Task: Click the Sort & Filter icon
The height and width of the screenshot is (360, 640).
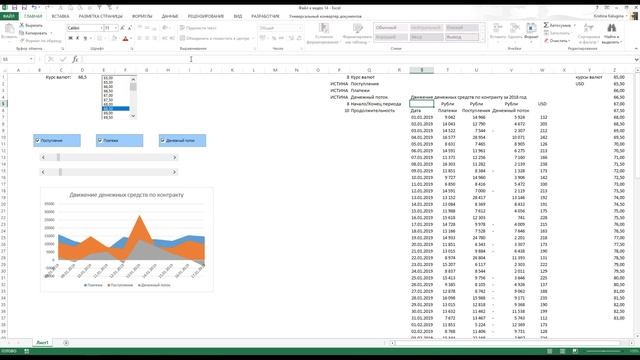Action: [589, 28]
